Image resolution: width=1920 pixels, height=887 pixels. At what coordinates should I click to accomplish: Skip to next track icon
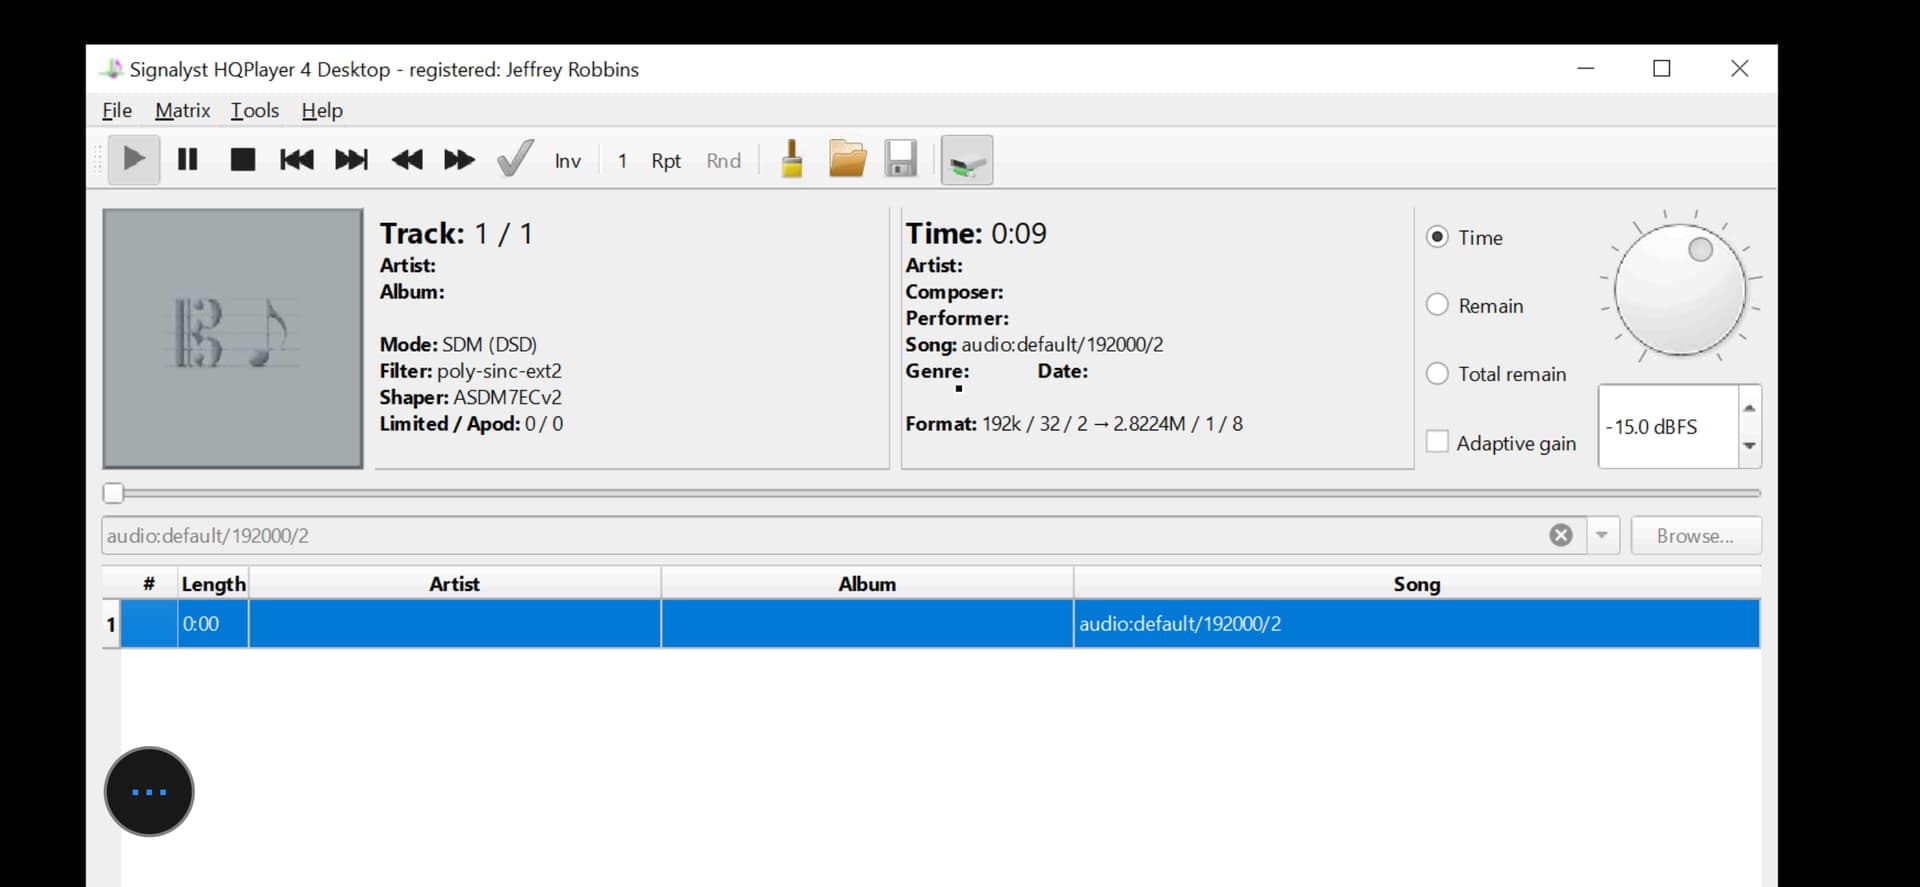[351, 160]
